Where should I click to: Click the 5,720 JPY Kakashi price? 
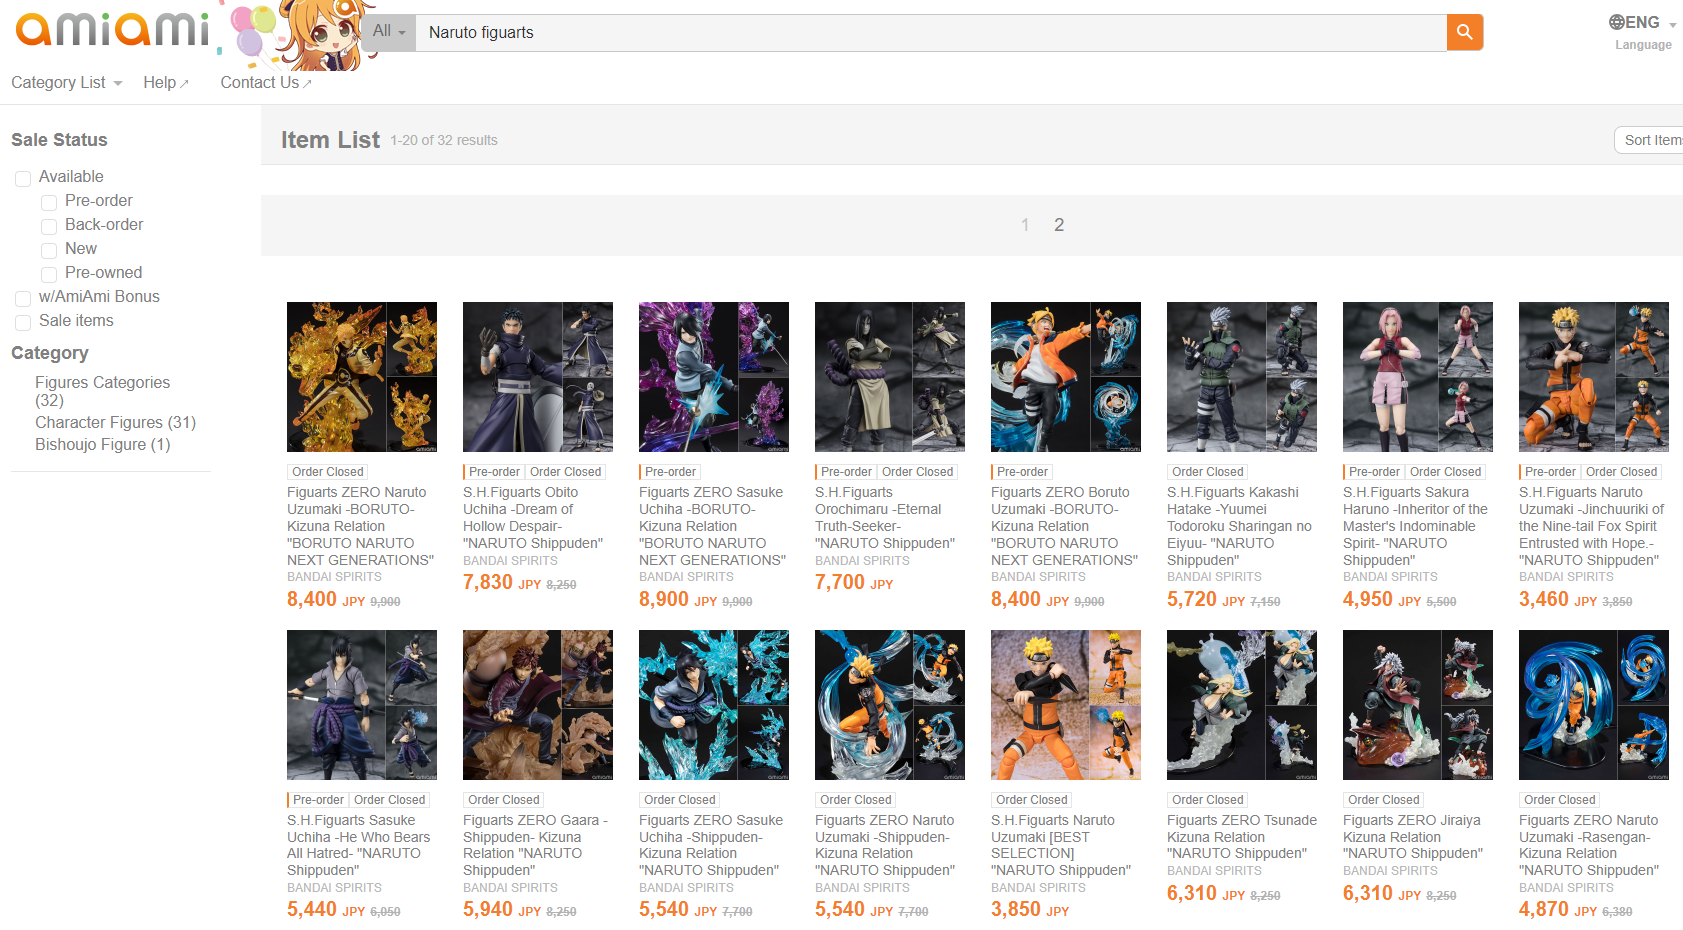click(1206, 600)
